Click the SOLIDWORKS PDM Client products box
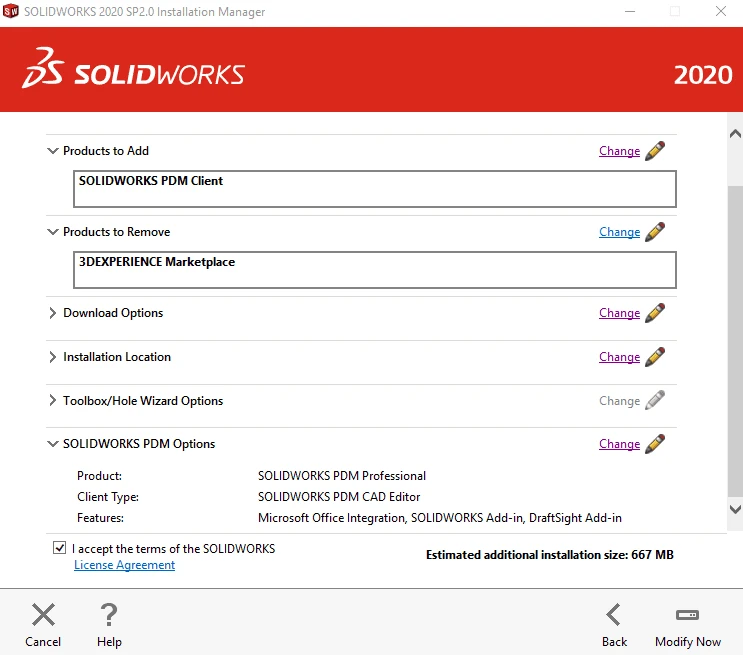 [x=374, y=188]
